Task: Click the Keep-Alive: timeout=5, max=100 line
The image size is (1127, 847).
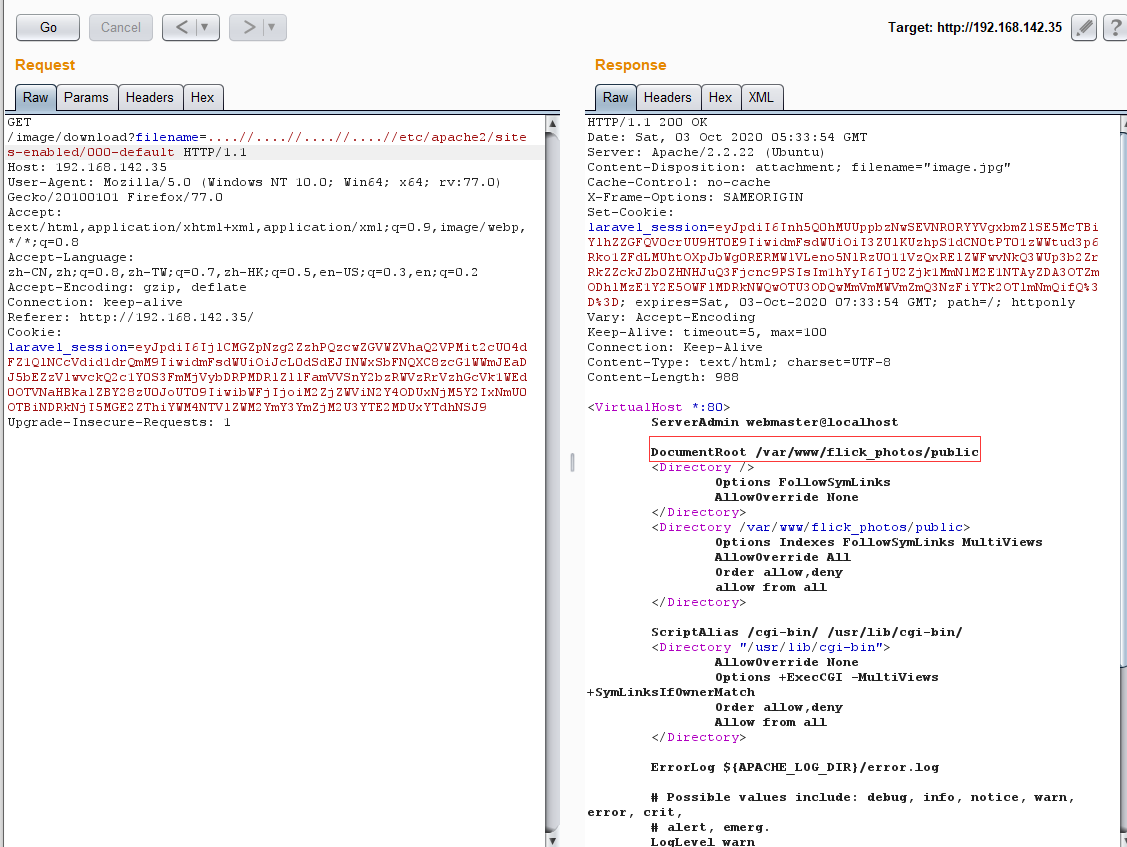Action: [x=707, y=332]
